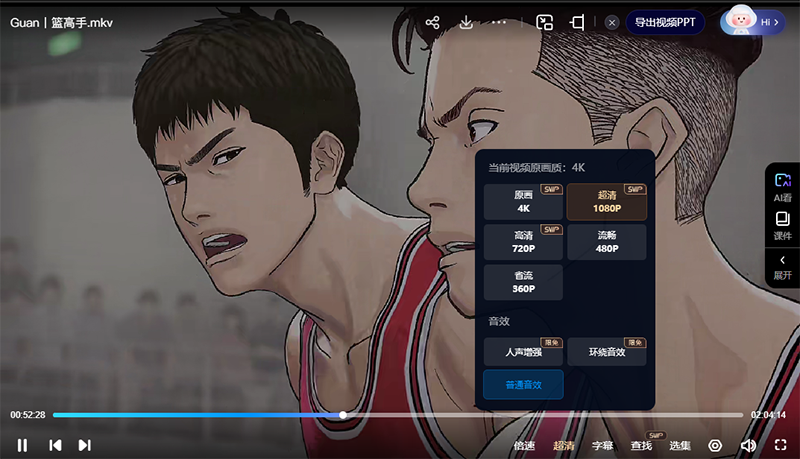Skip to the previous video
Screen dimensions: 800x459
(x=55, y=445)
